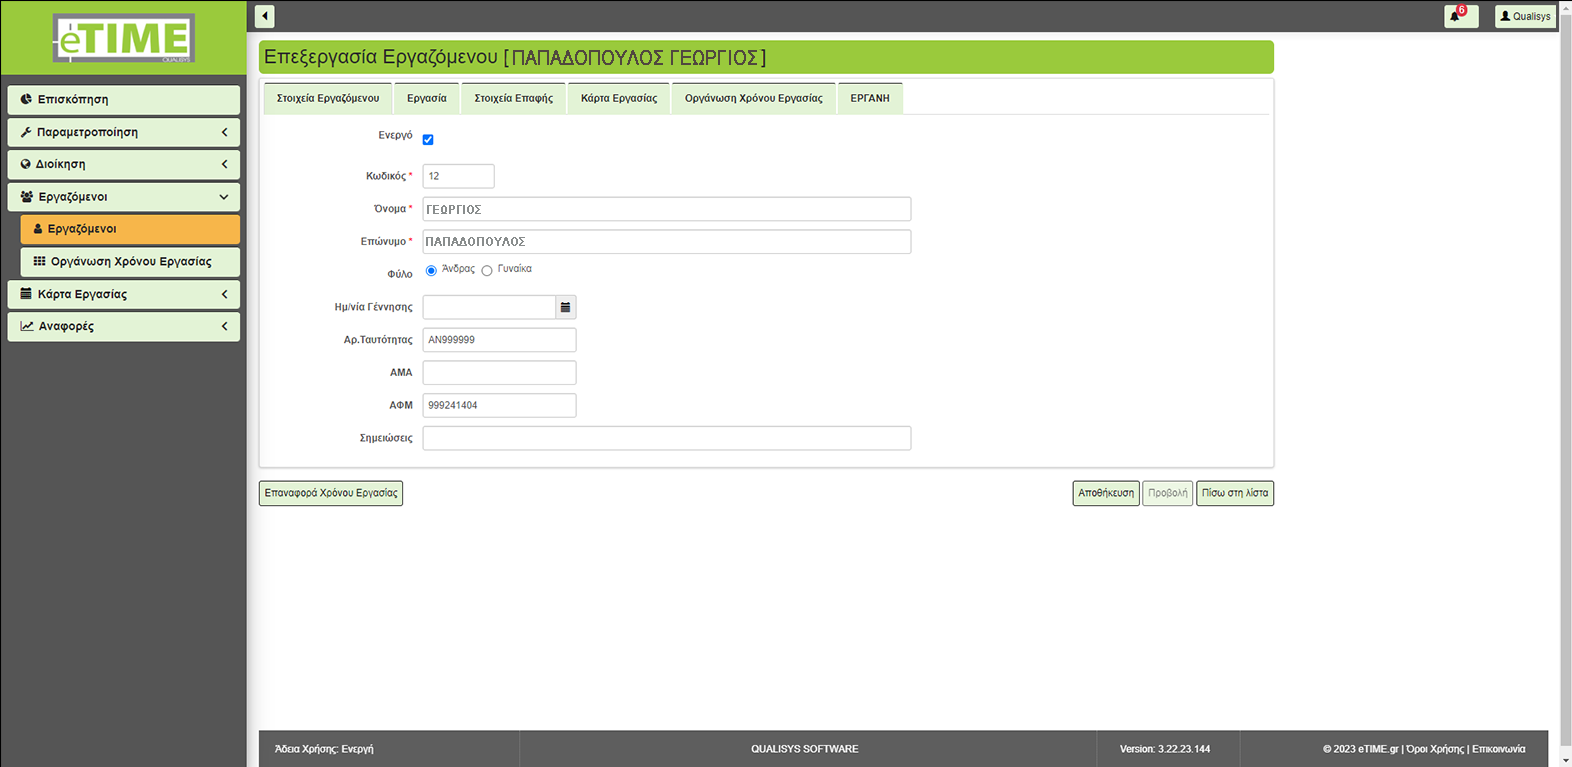Click the Επισκόπηση pie chart icon
The image size is (1572, 767).
coord(26,99)
